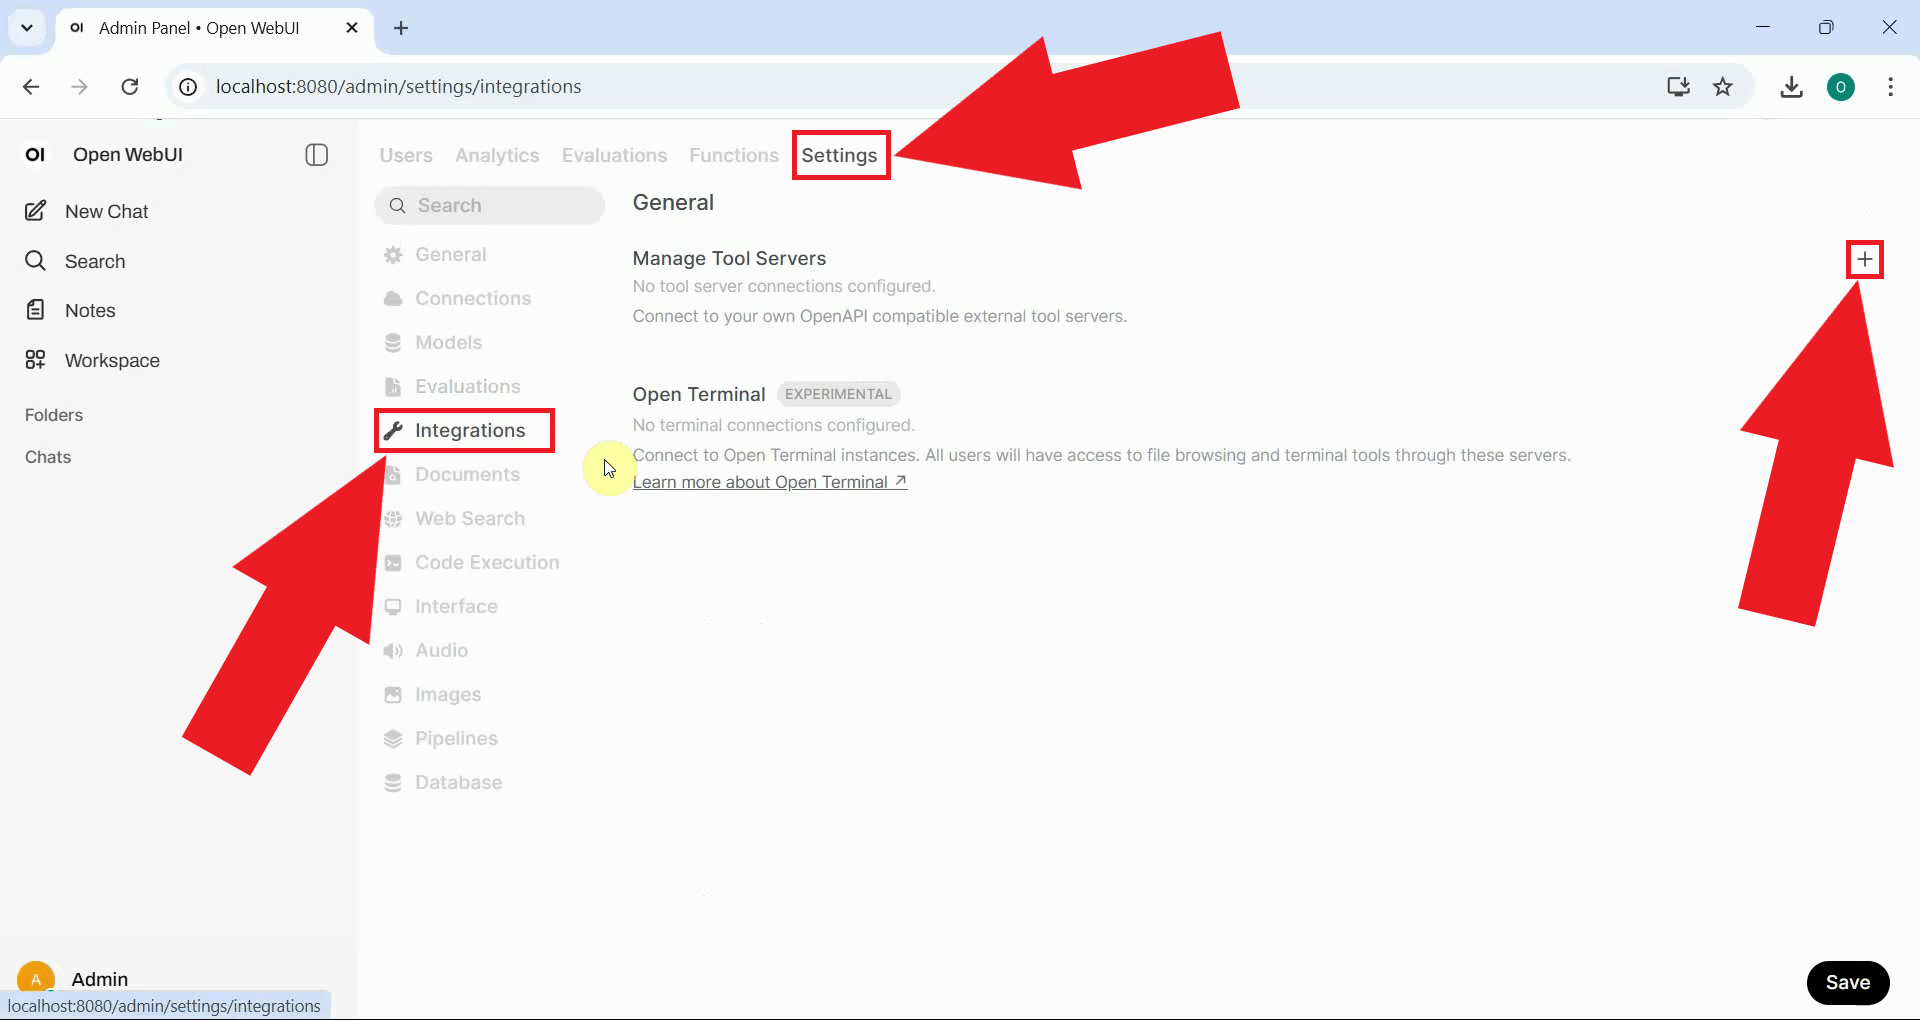View site information icon

click(188, 87)
